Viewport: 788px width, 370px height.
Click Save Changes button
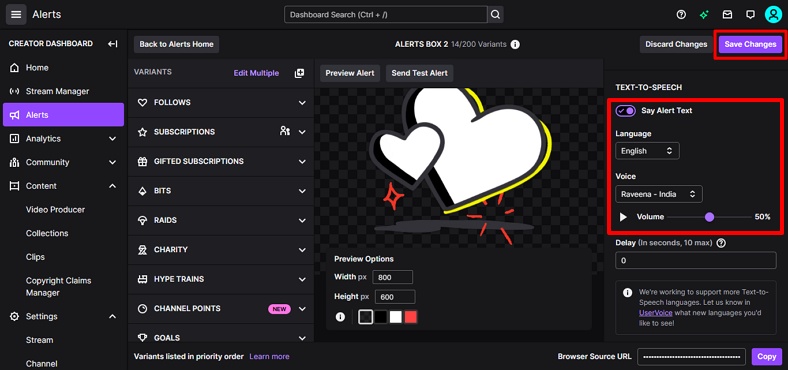coord(750,44)
